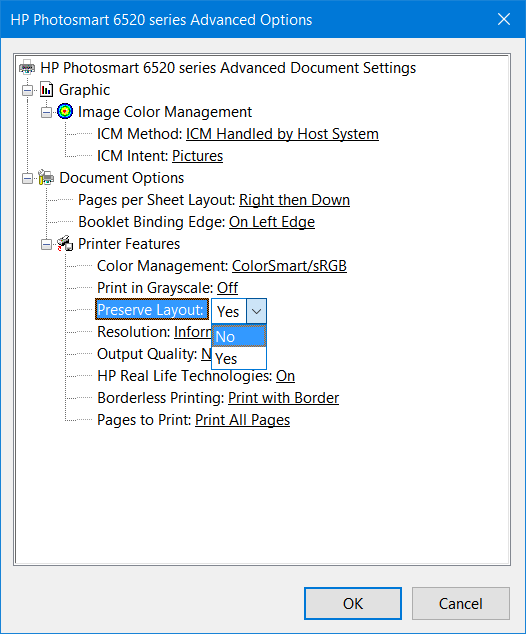Collapse the Image Color Management node
Screen dimensions: 526x634
coord(46,112)
